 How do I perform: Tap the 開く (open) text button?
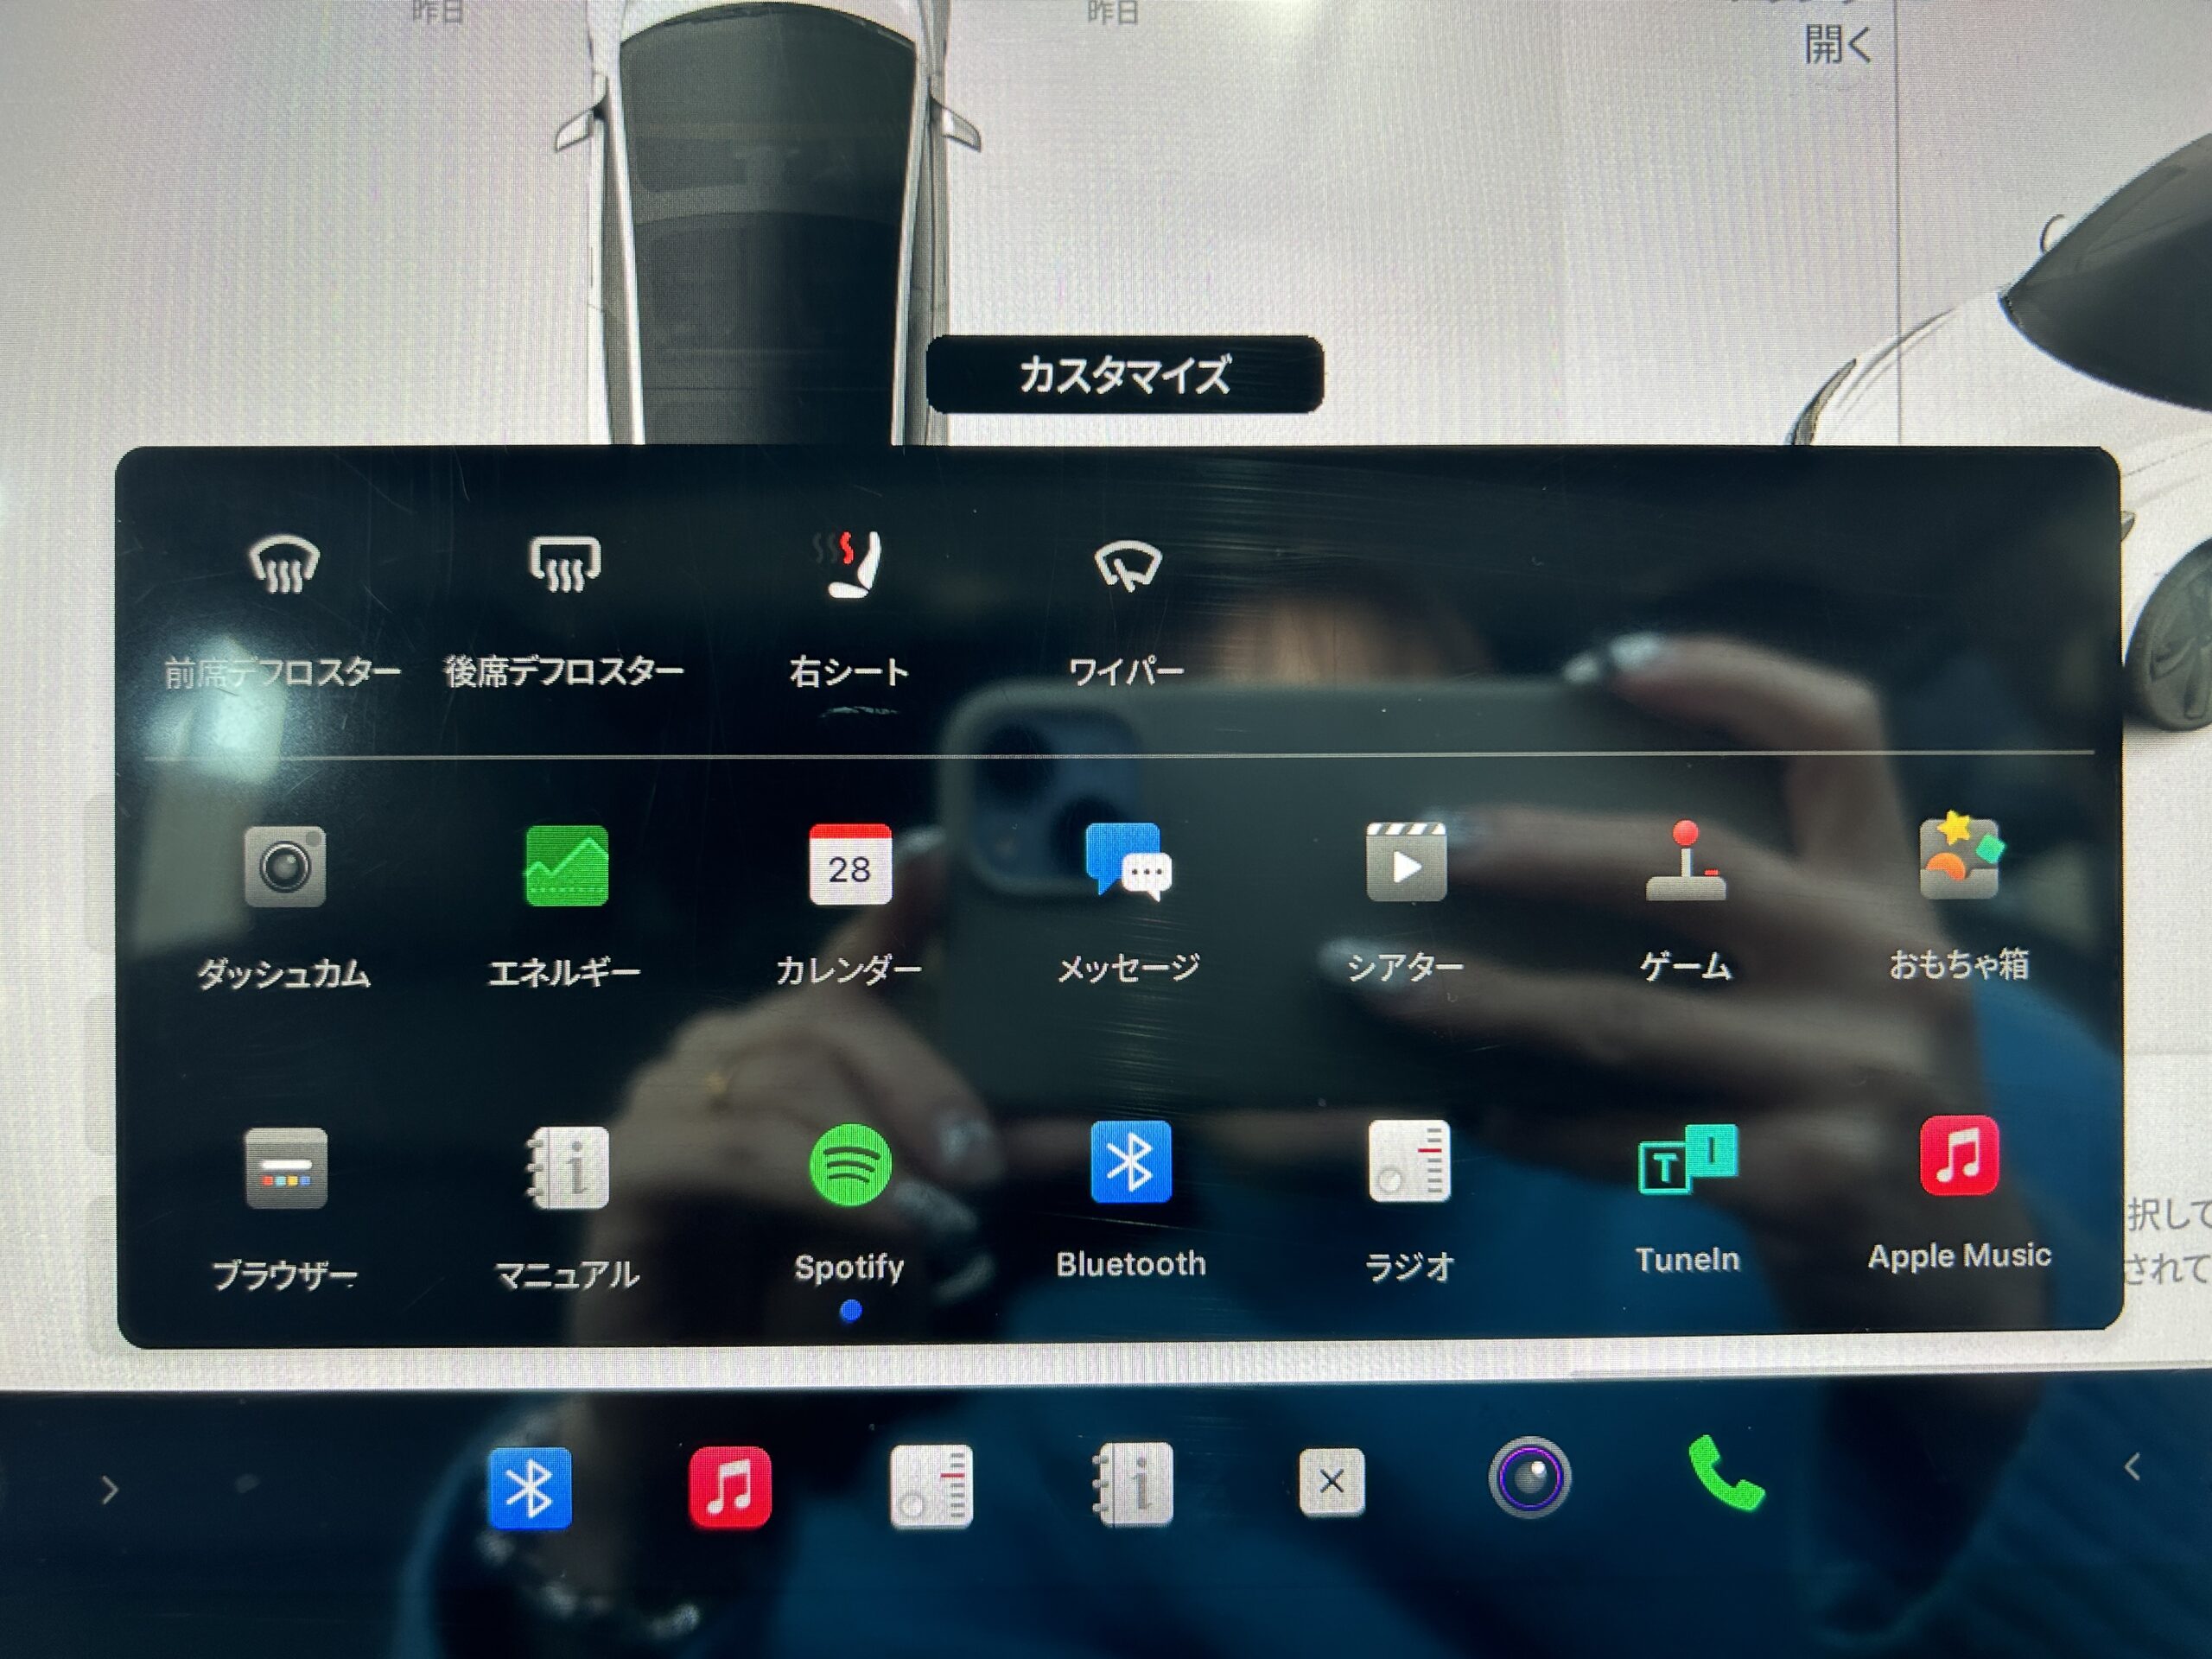(x=1838, y=44)
